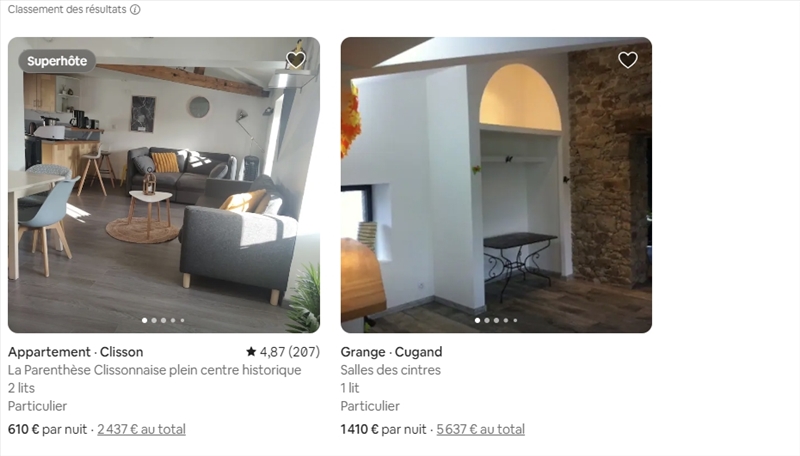Image resolution: width=800 pixels, height=456 pixels.
Task: Click the Superhôte badge
Action: tap(57, 61)
